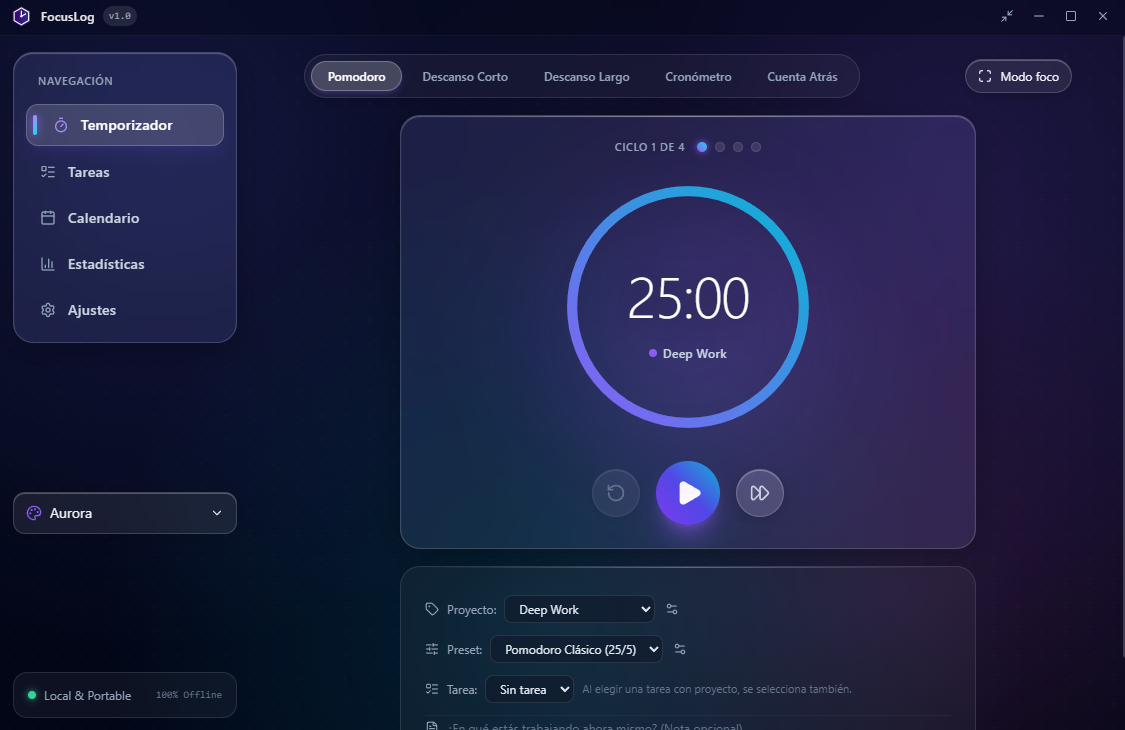The image size is (1125, 730).
Task: Click the vertical scrollbar on the right
Action: click(1121, 346)
